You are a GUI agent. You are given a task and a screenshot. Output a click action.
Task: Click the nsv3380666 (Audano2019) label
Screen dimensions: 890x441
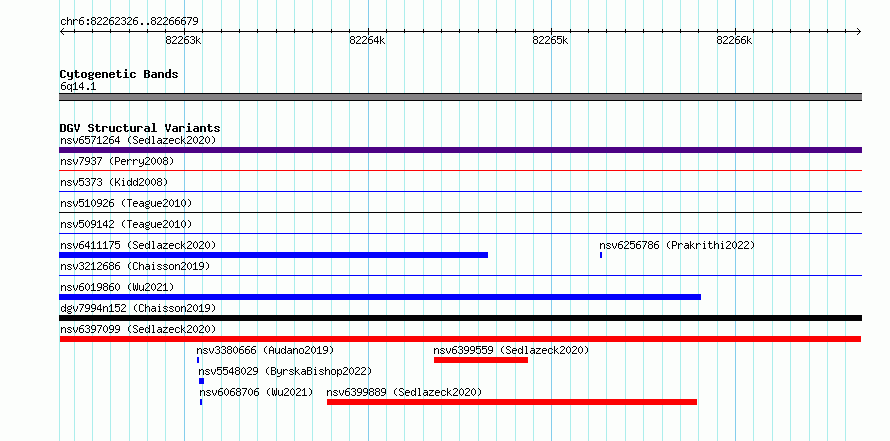point(265,350)
